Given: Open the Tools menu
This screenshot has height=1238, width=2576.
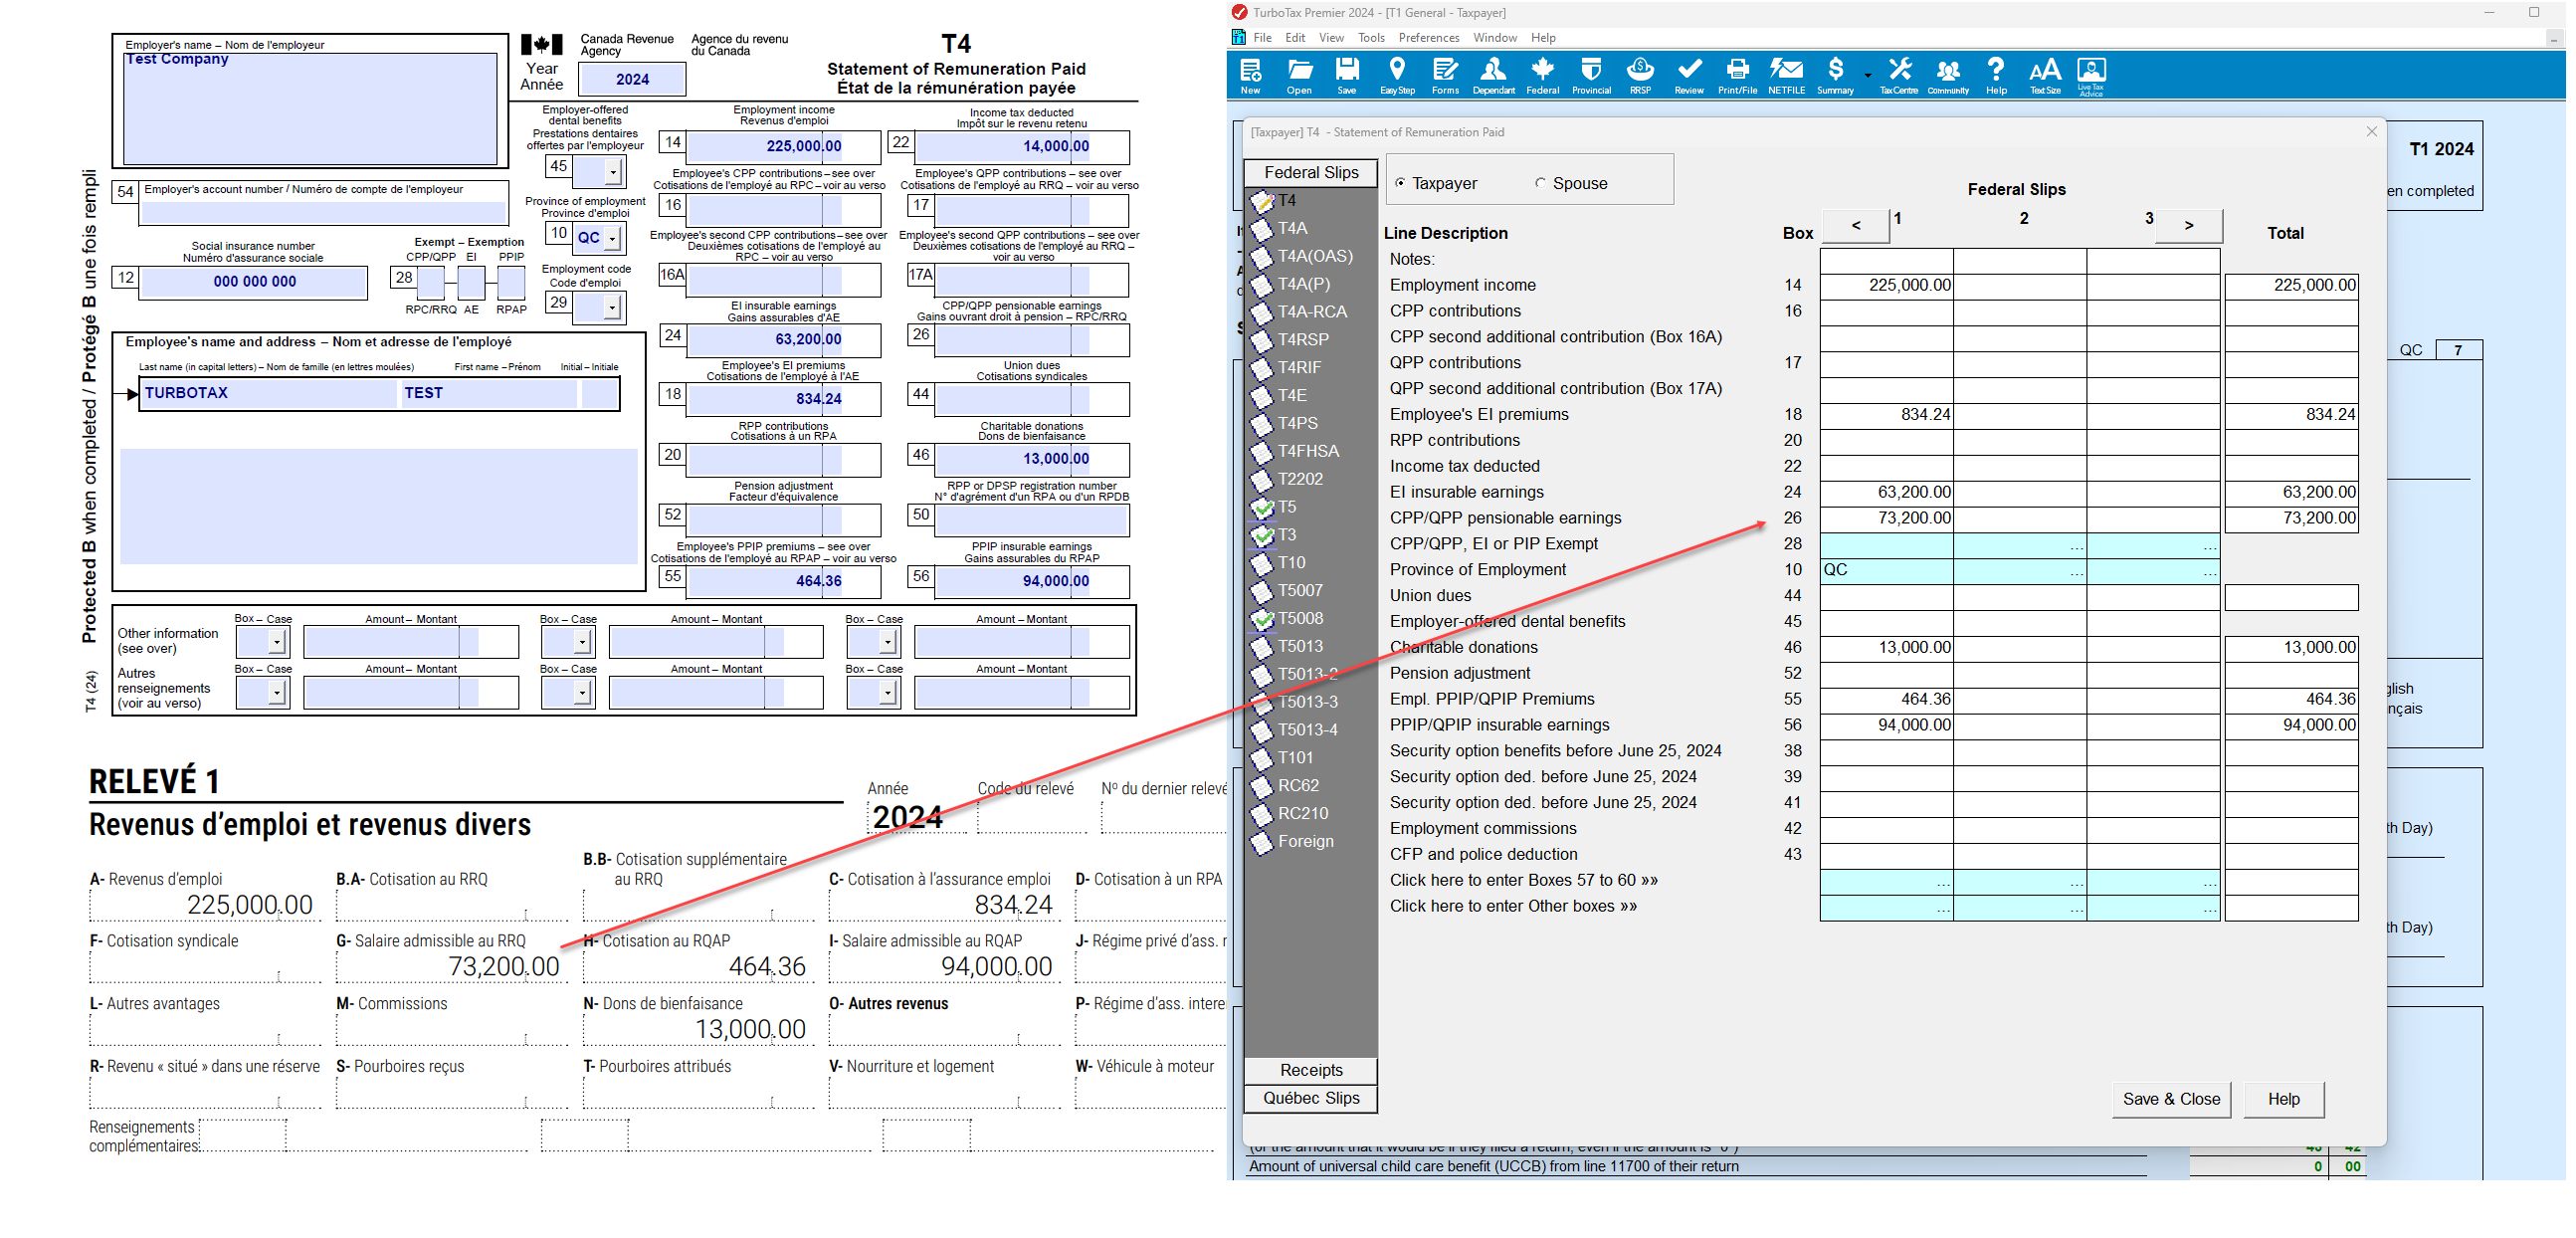Looking at the screenshot, I should tap(1371, 37).
